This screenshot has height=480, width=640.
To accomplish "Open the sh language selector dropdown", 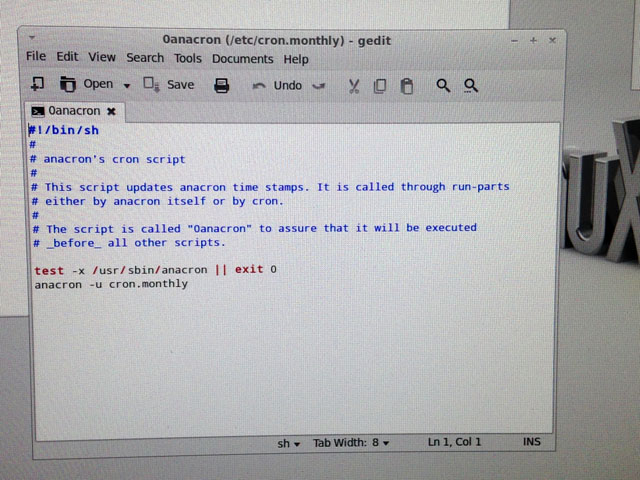I will (x=289, y=443).
